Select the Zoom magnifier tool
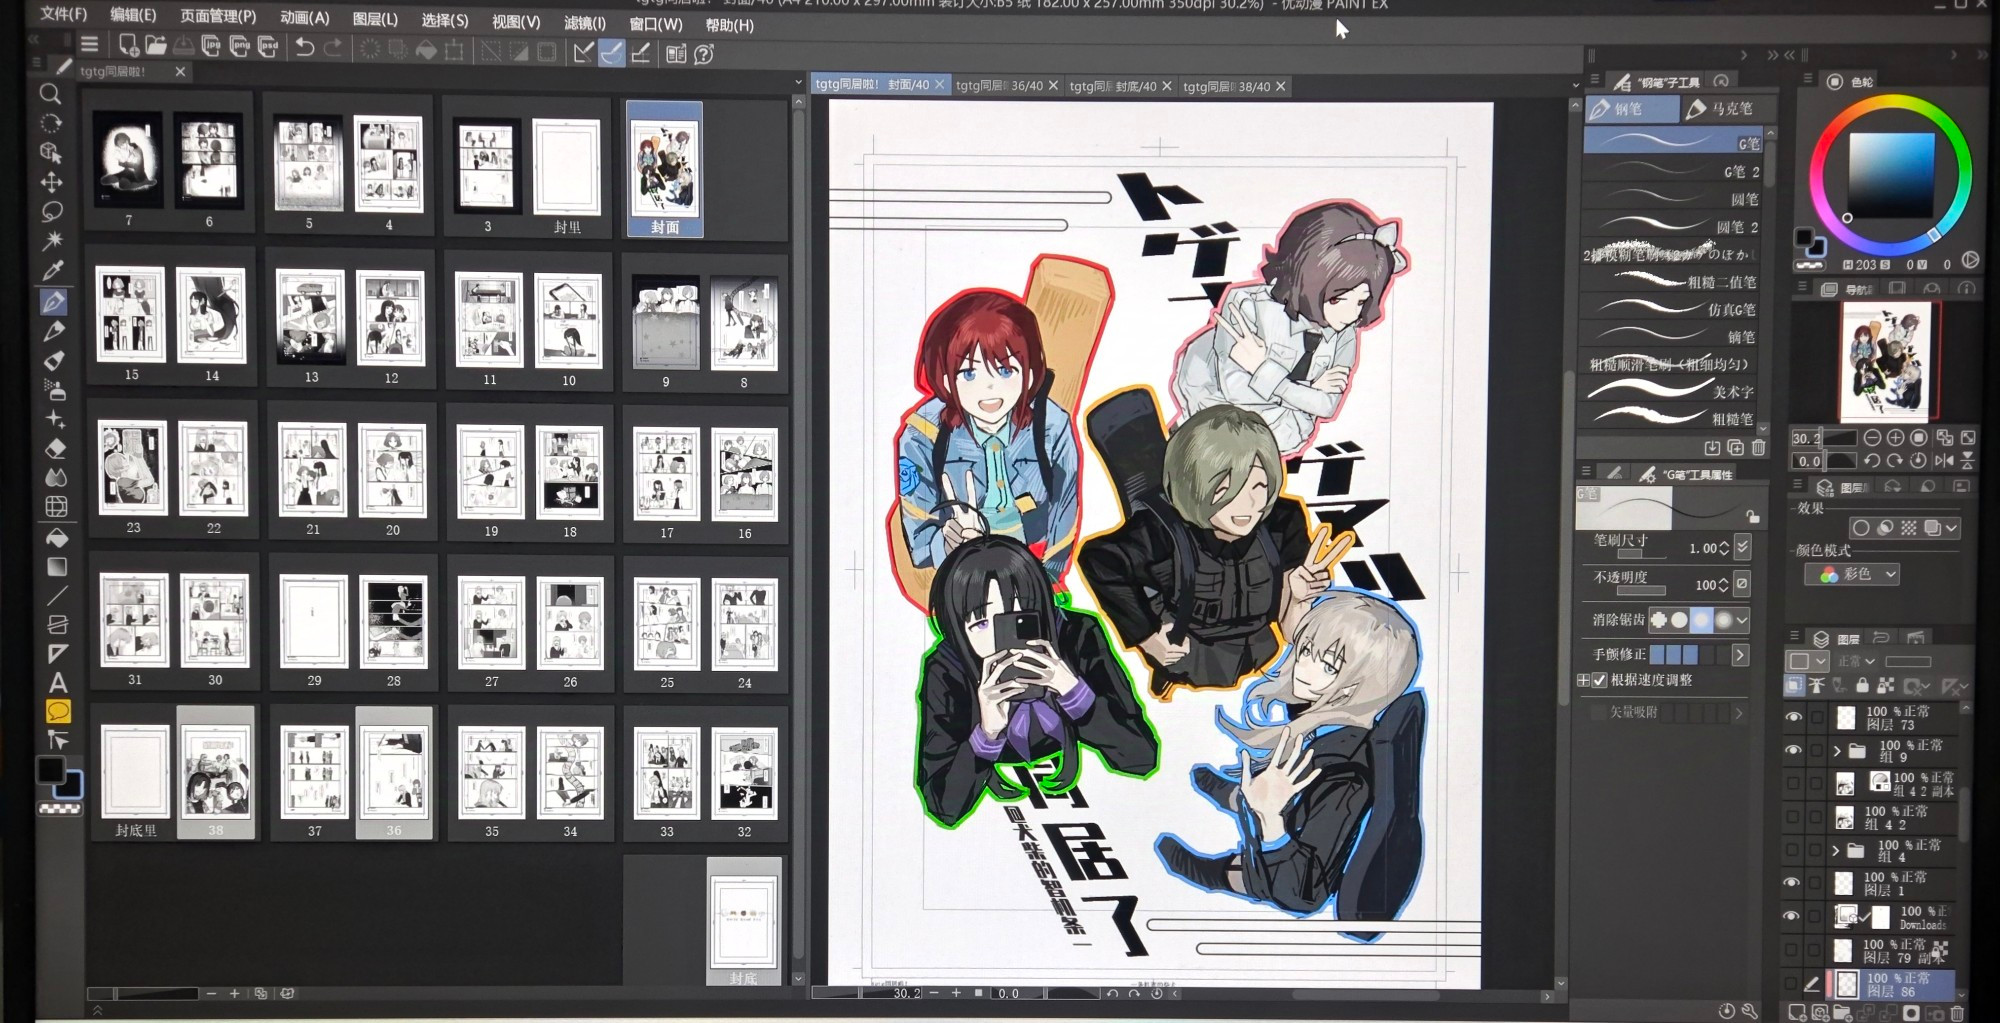The image size is (2000, 1023). (x=50, y=94)
